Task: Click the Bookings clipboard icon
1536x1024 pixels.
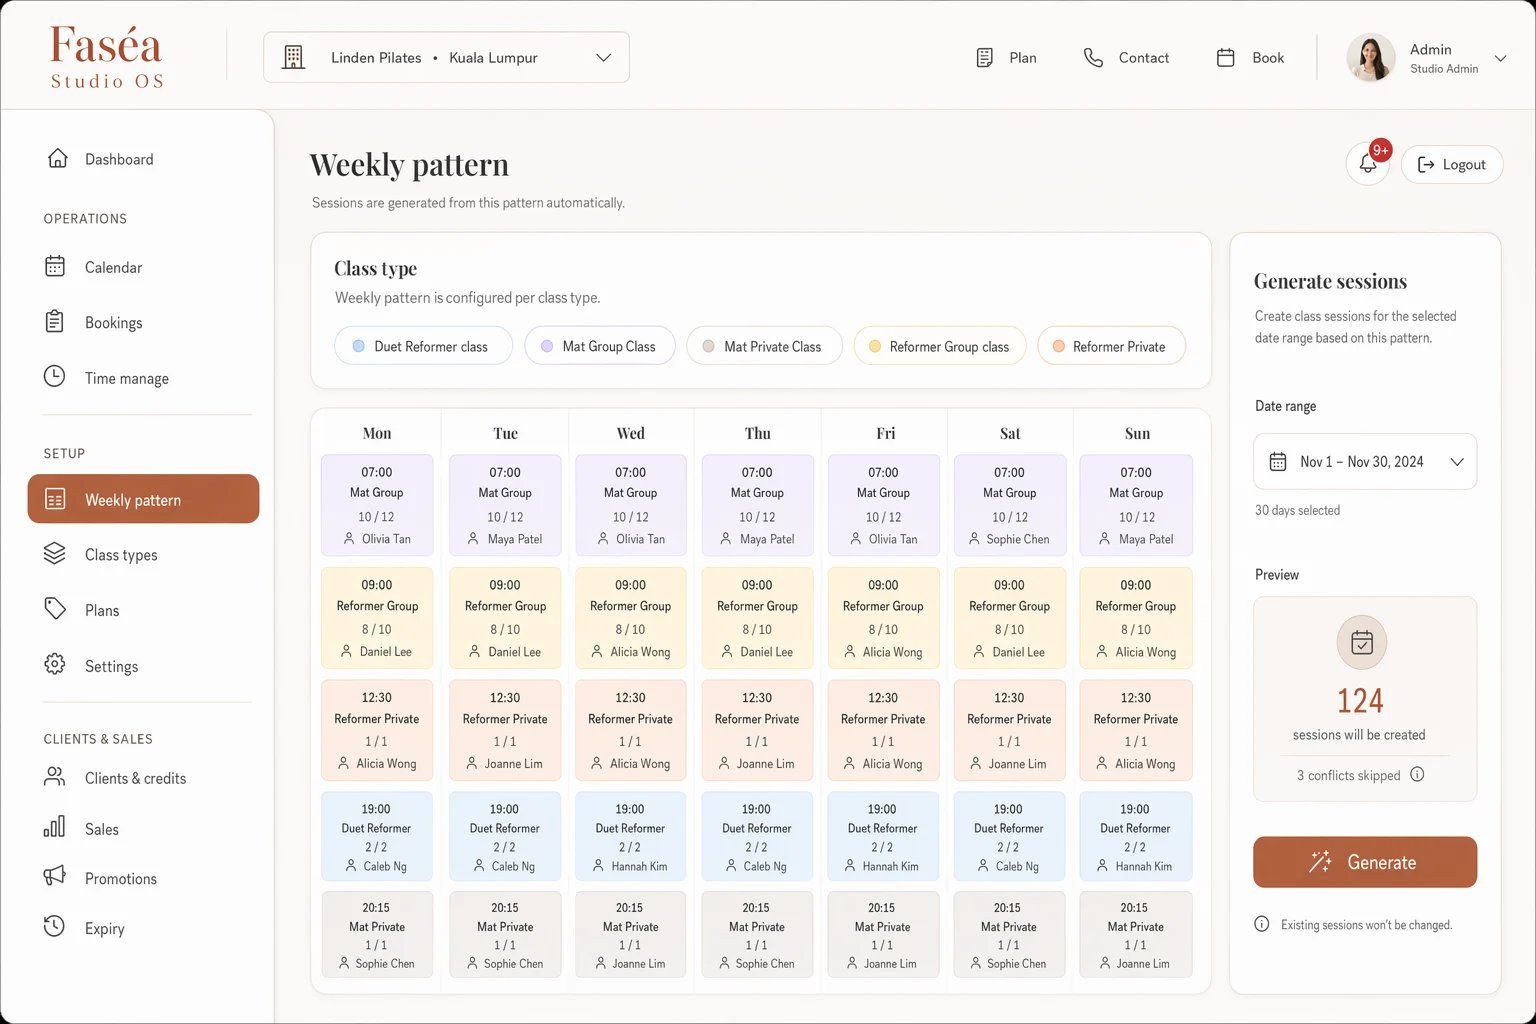Action: pyautogui.click(x=55, y=322)
